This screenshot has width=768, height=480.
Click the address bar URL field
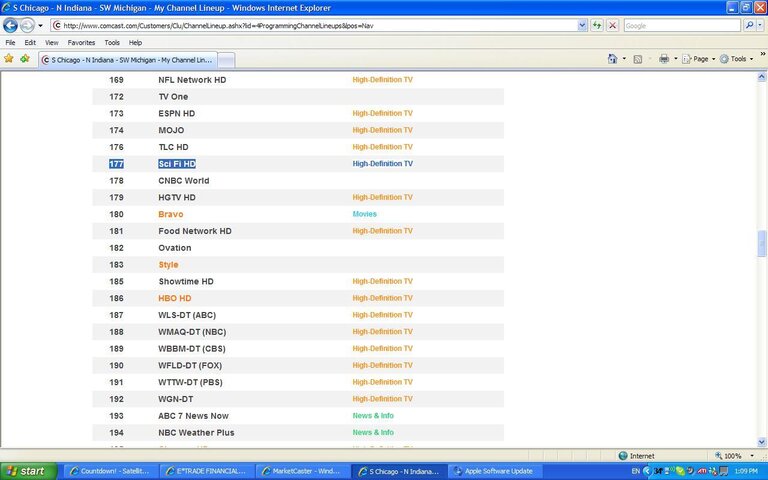click(313, 25)
